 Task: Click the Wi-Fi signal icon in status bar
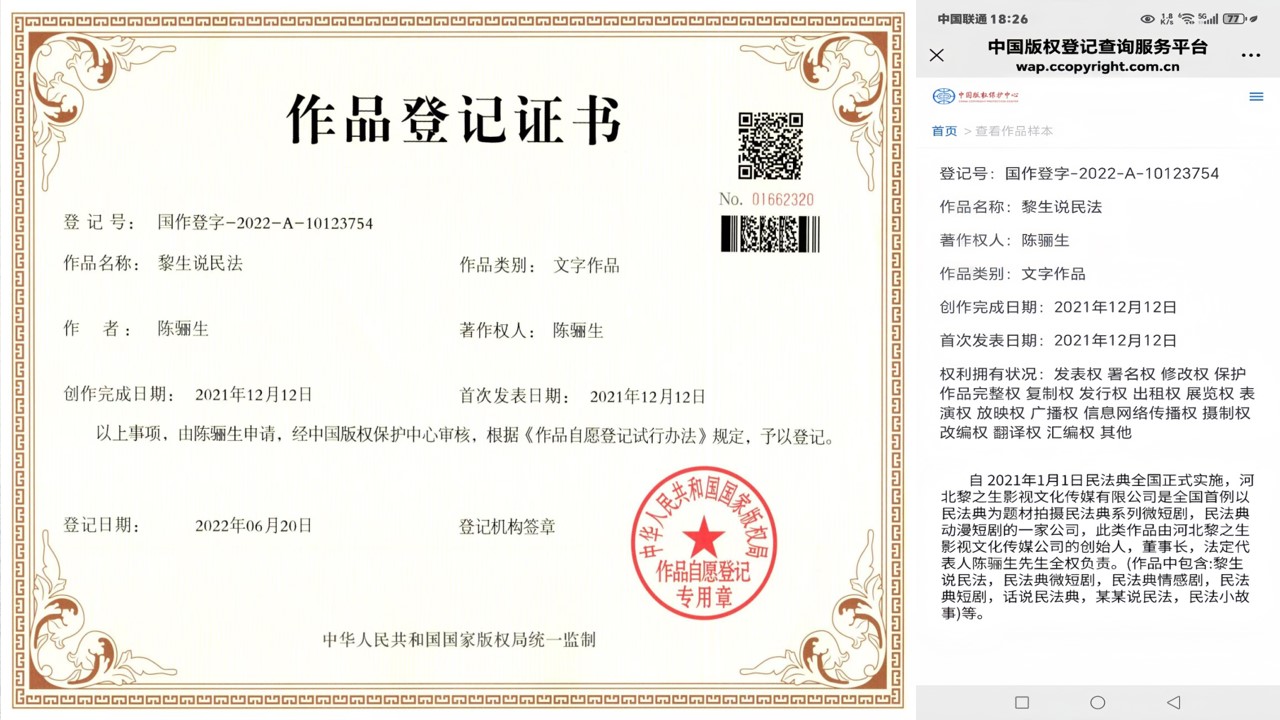1186,19
